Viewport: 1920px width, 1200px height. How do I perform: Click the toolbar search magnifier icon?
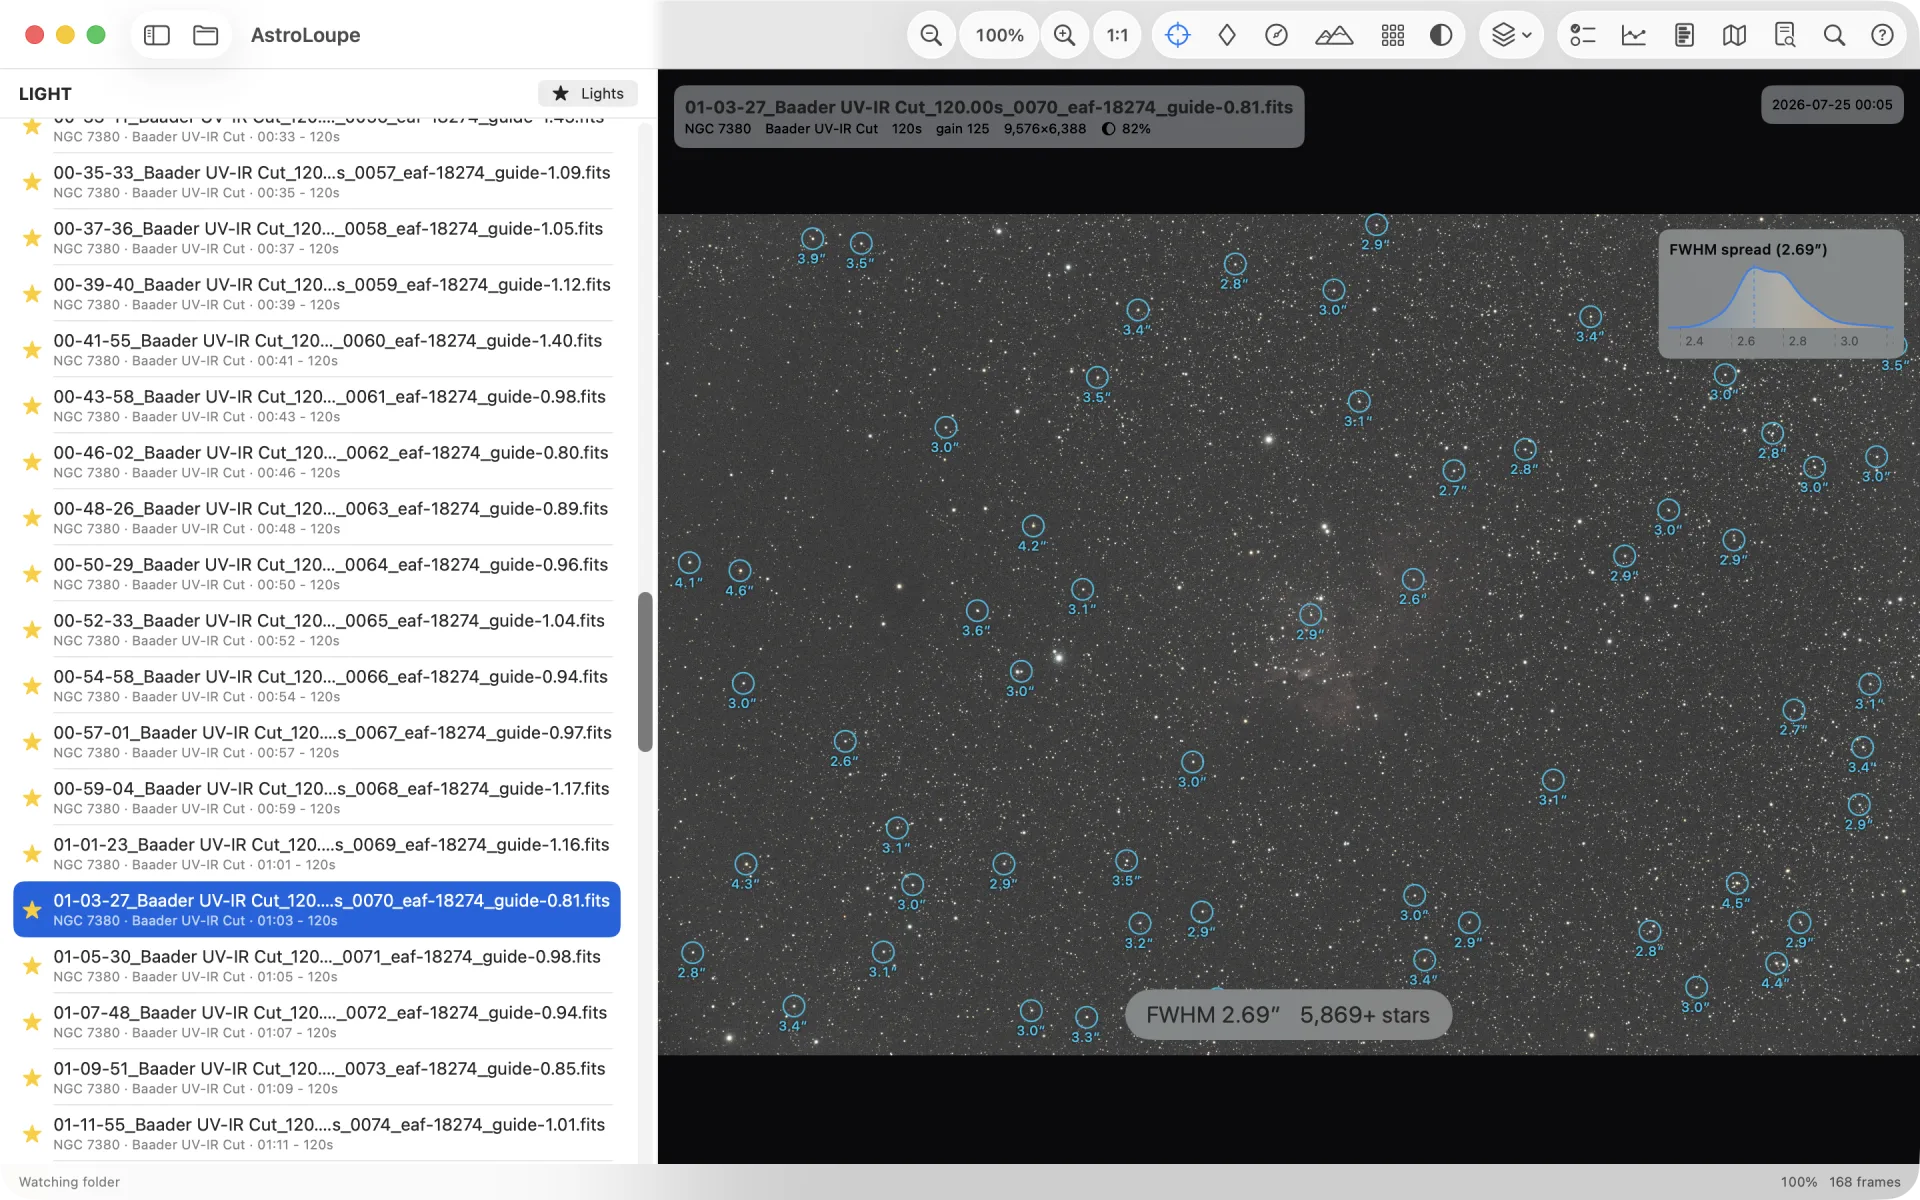pos(1834,35)
